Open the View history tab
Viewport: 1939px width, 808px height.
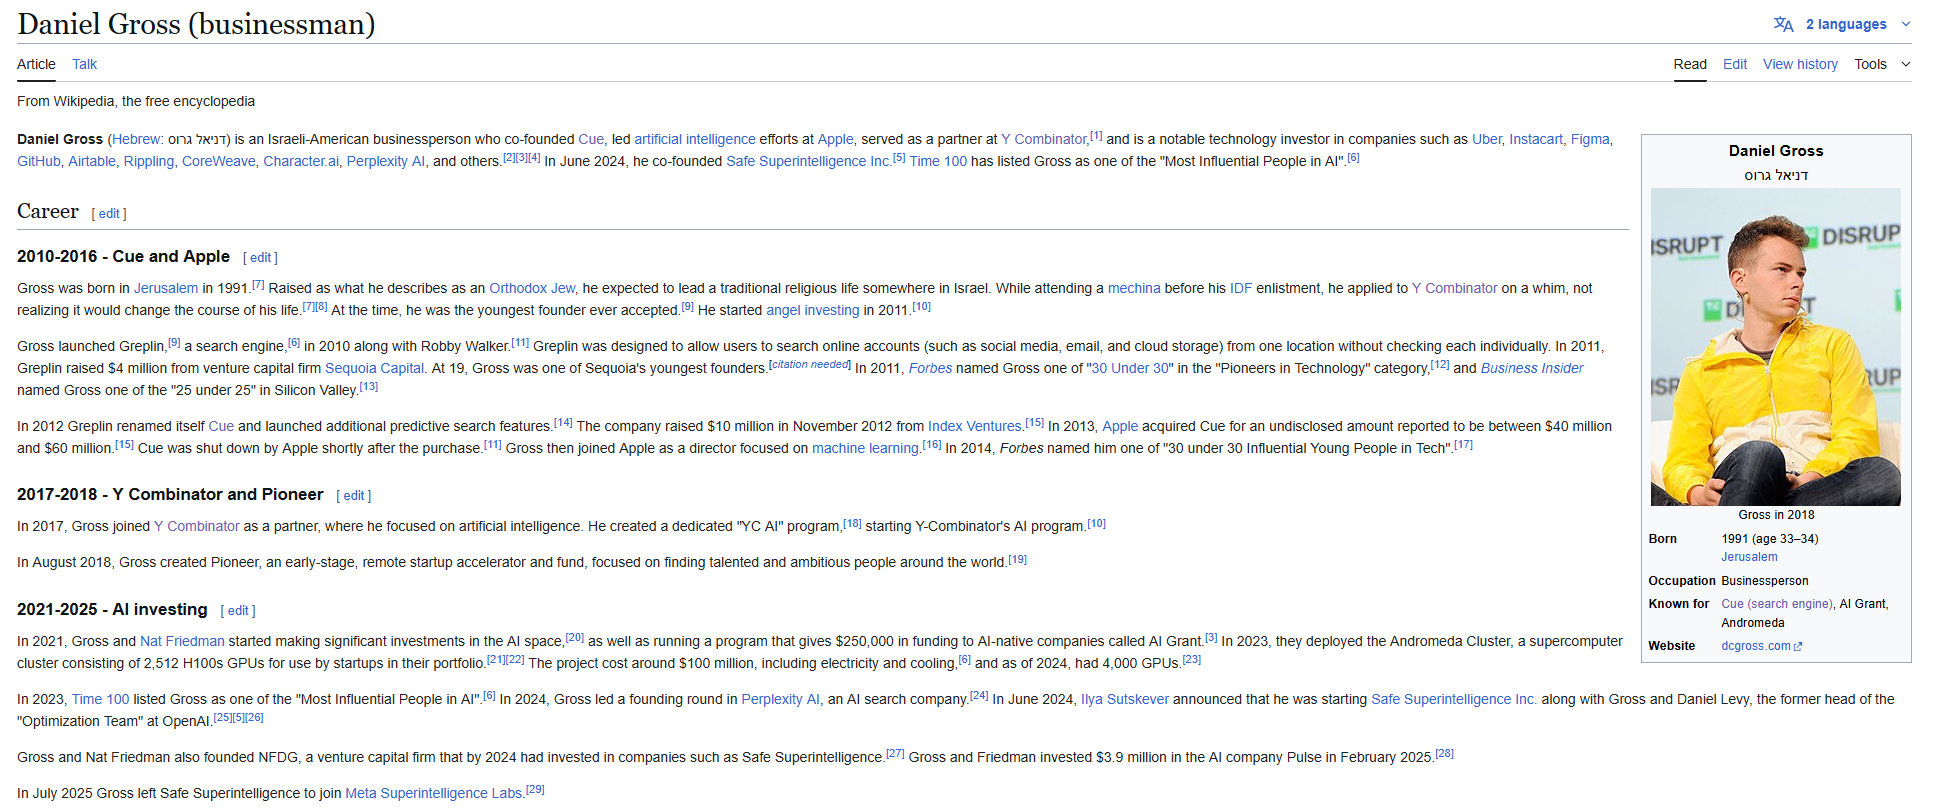(x=1800, y=64)
